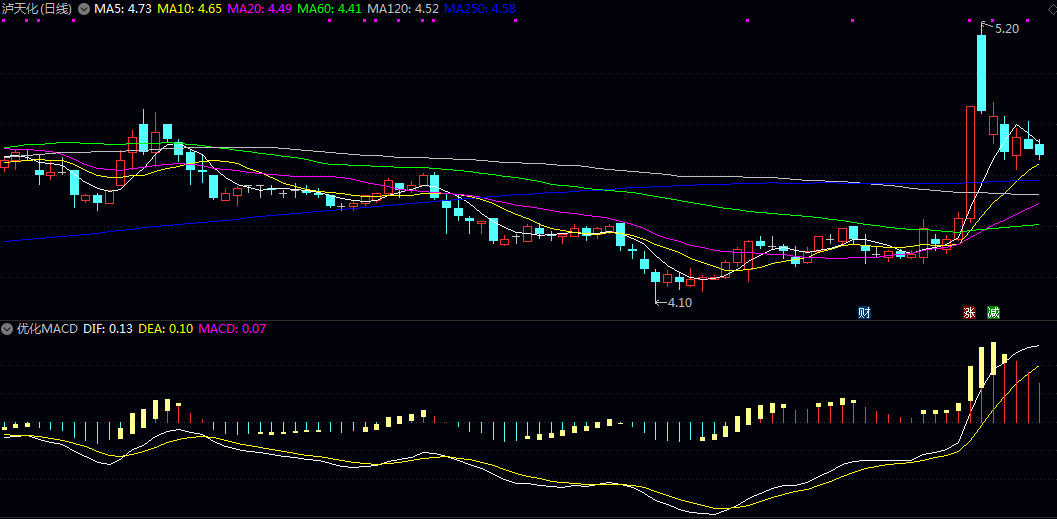Select the green MA60 average label
This screenshot has height=519, width=1057.
click(332, 9)
